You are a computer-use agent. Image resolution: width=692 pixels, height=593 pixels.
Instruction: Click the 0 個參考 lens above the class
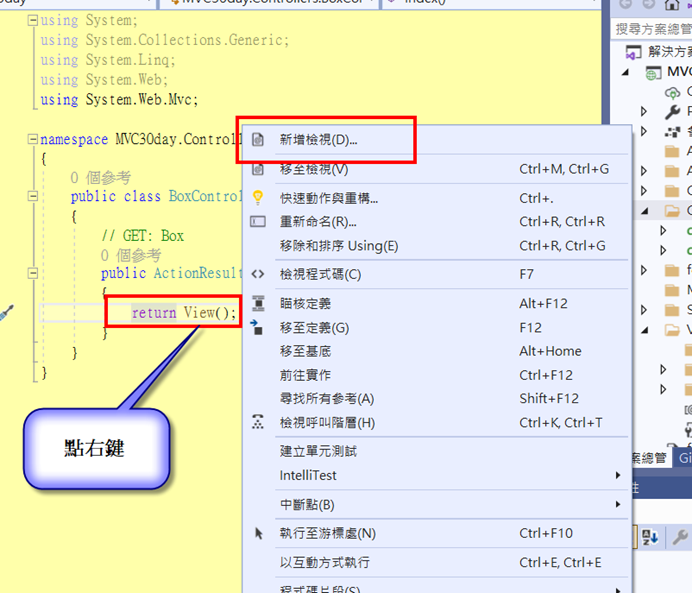(x=101, y=178)
